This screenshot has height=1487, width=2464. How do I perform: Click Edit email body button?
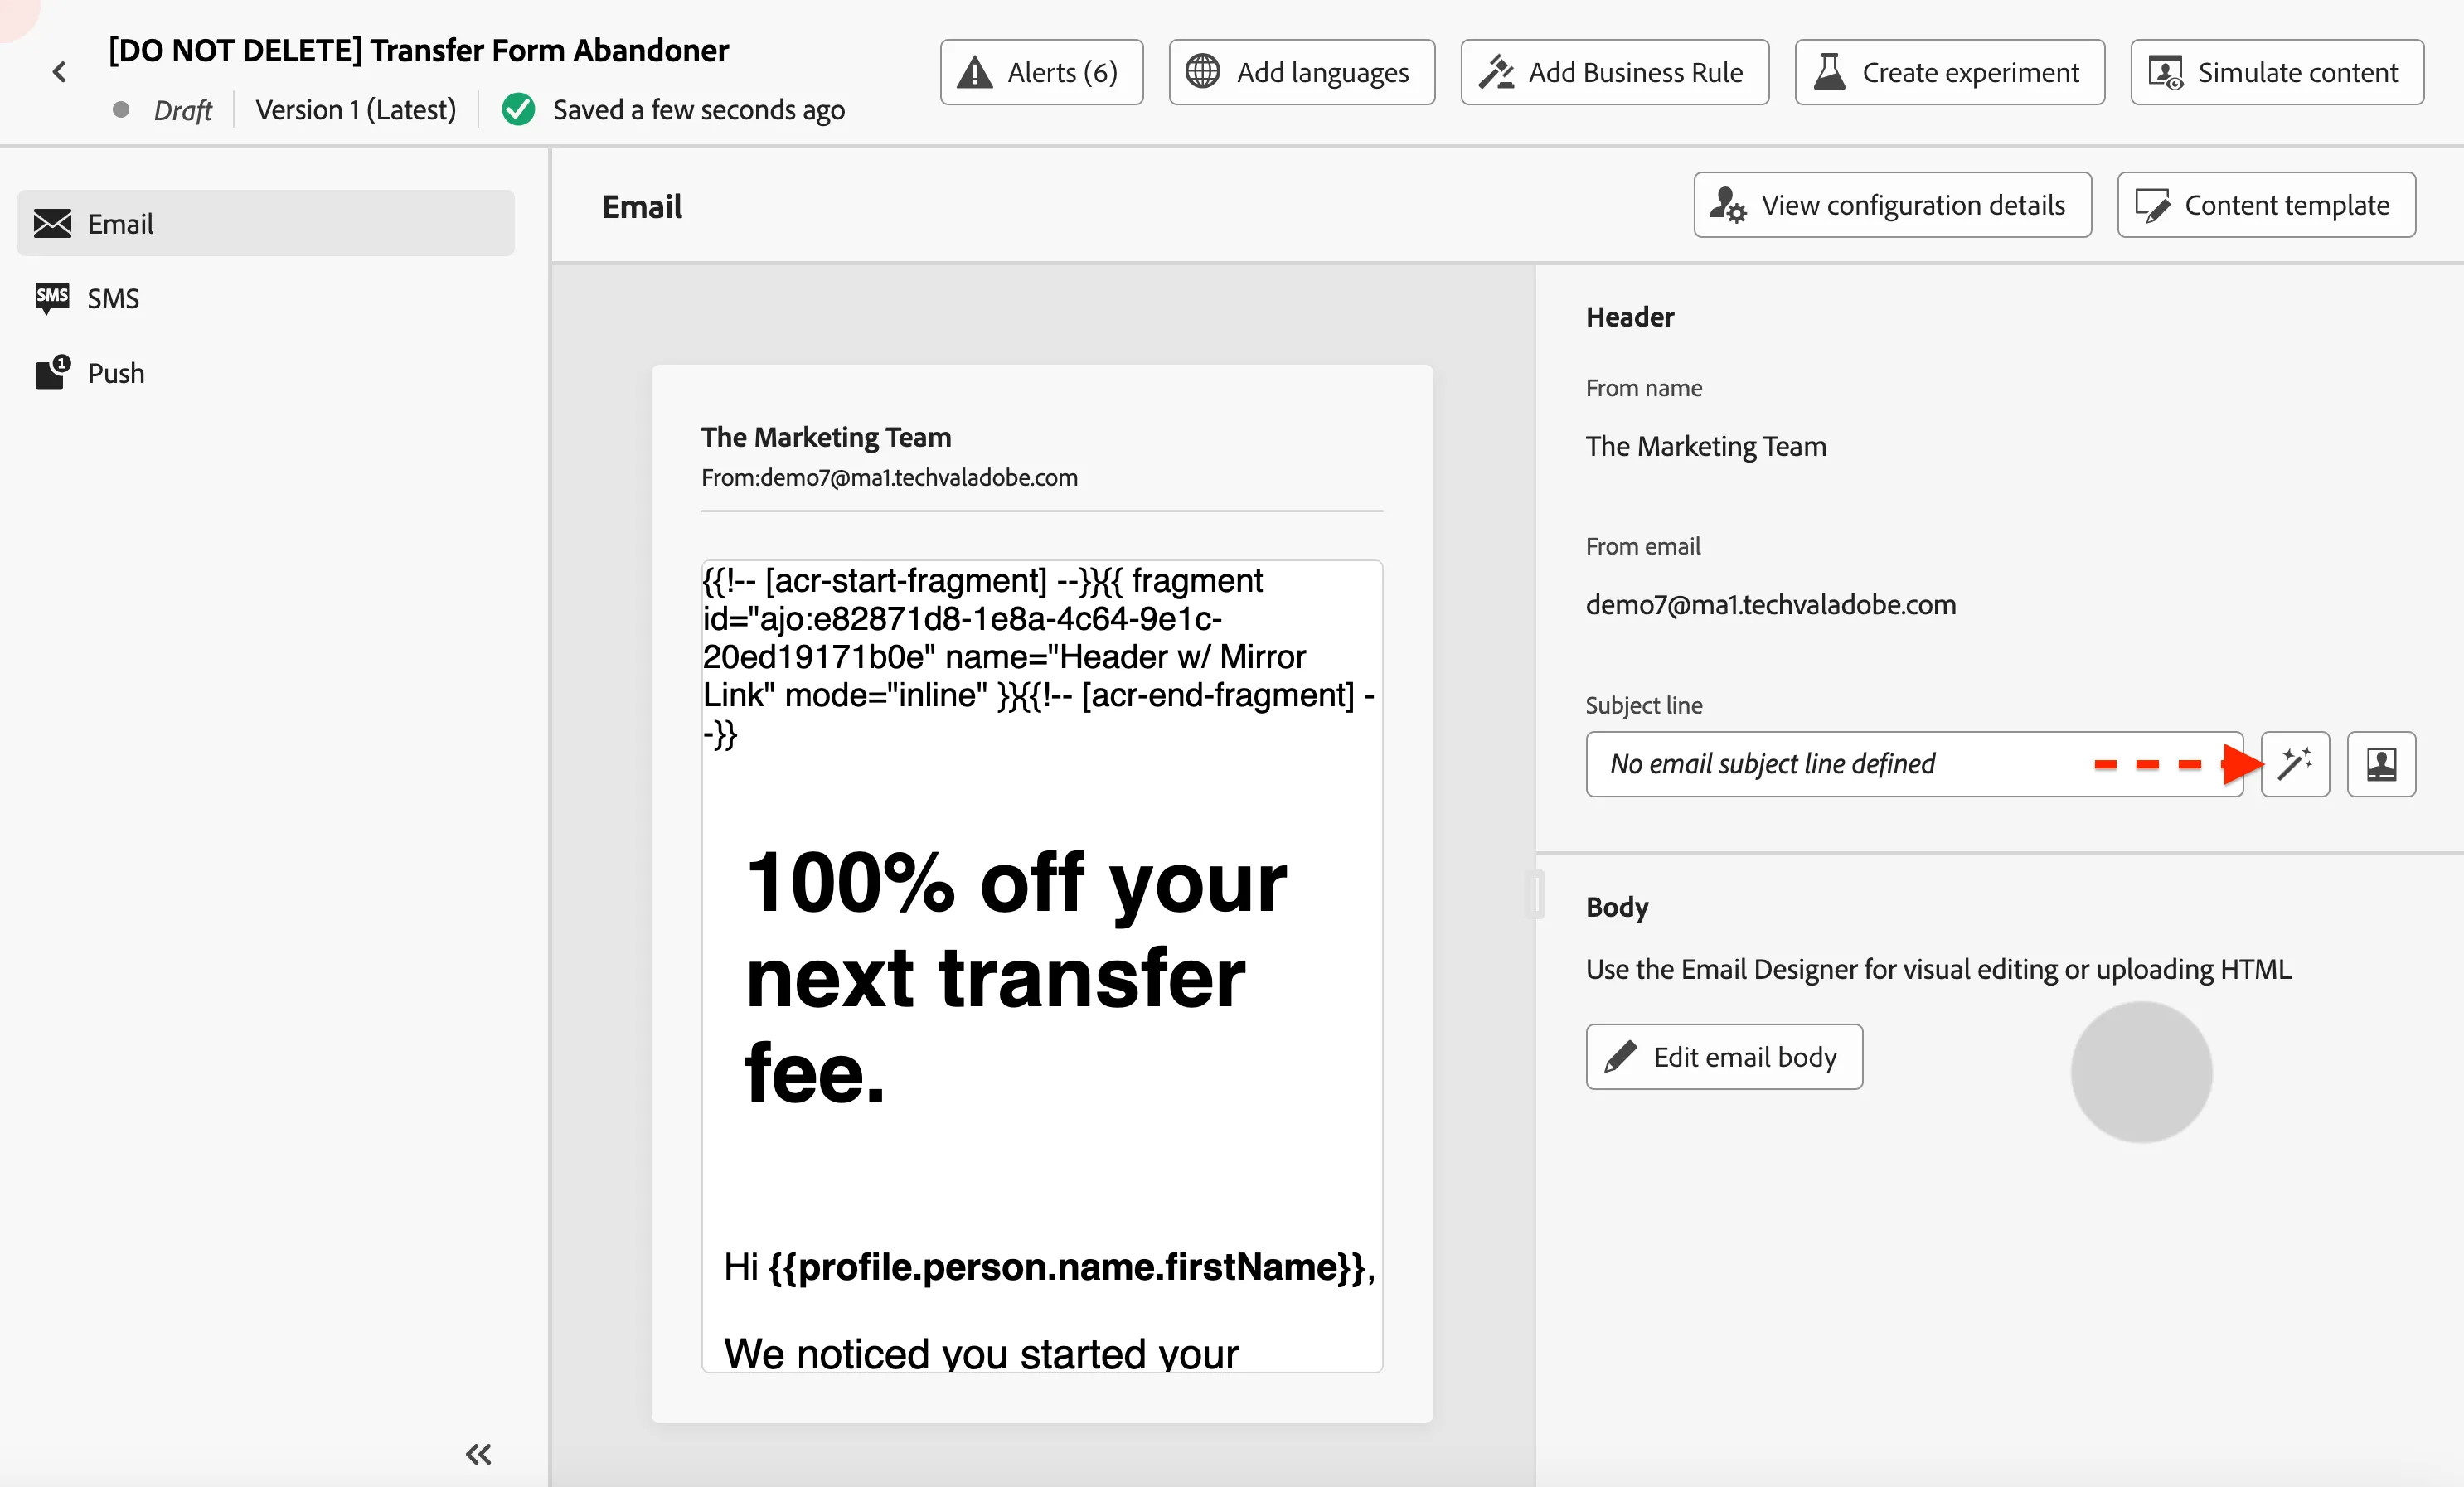(1724, 1056)
